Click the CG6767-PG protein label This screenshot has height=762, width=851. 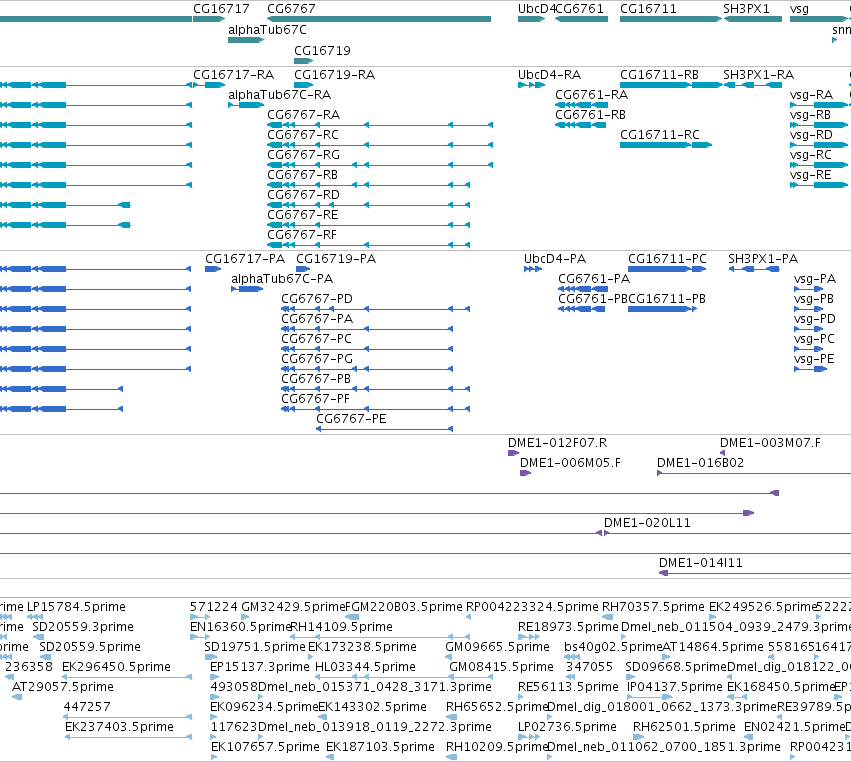pos(317,359)
